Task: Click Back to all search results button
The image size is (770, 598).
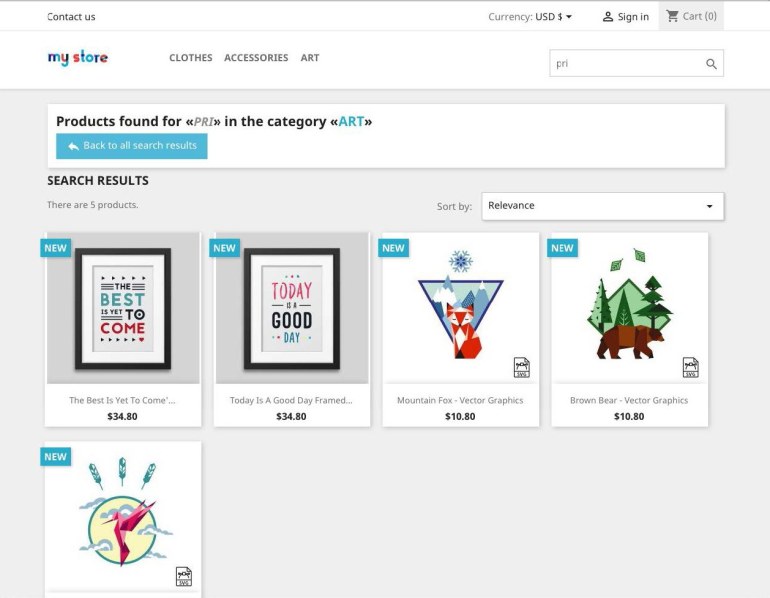Action: tap(132, 146)
